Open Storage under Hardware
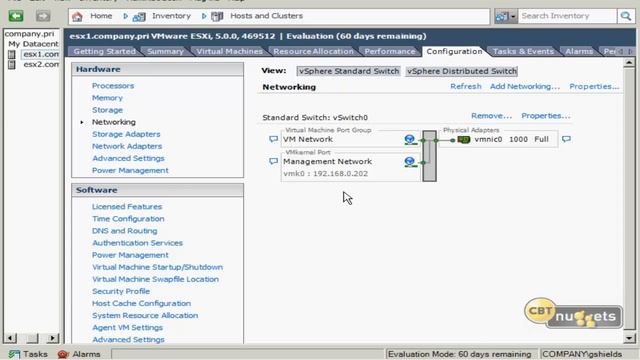 click(107, 110)
